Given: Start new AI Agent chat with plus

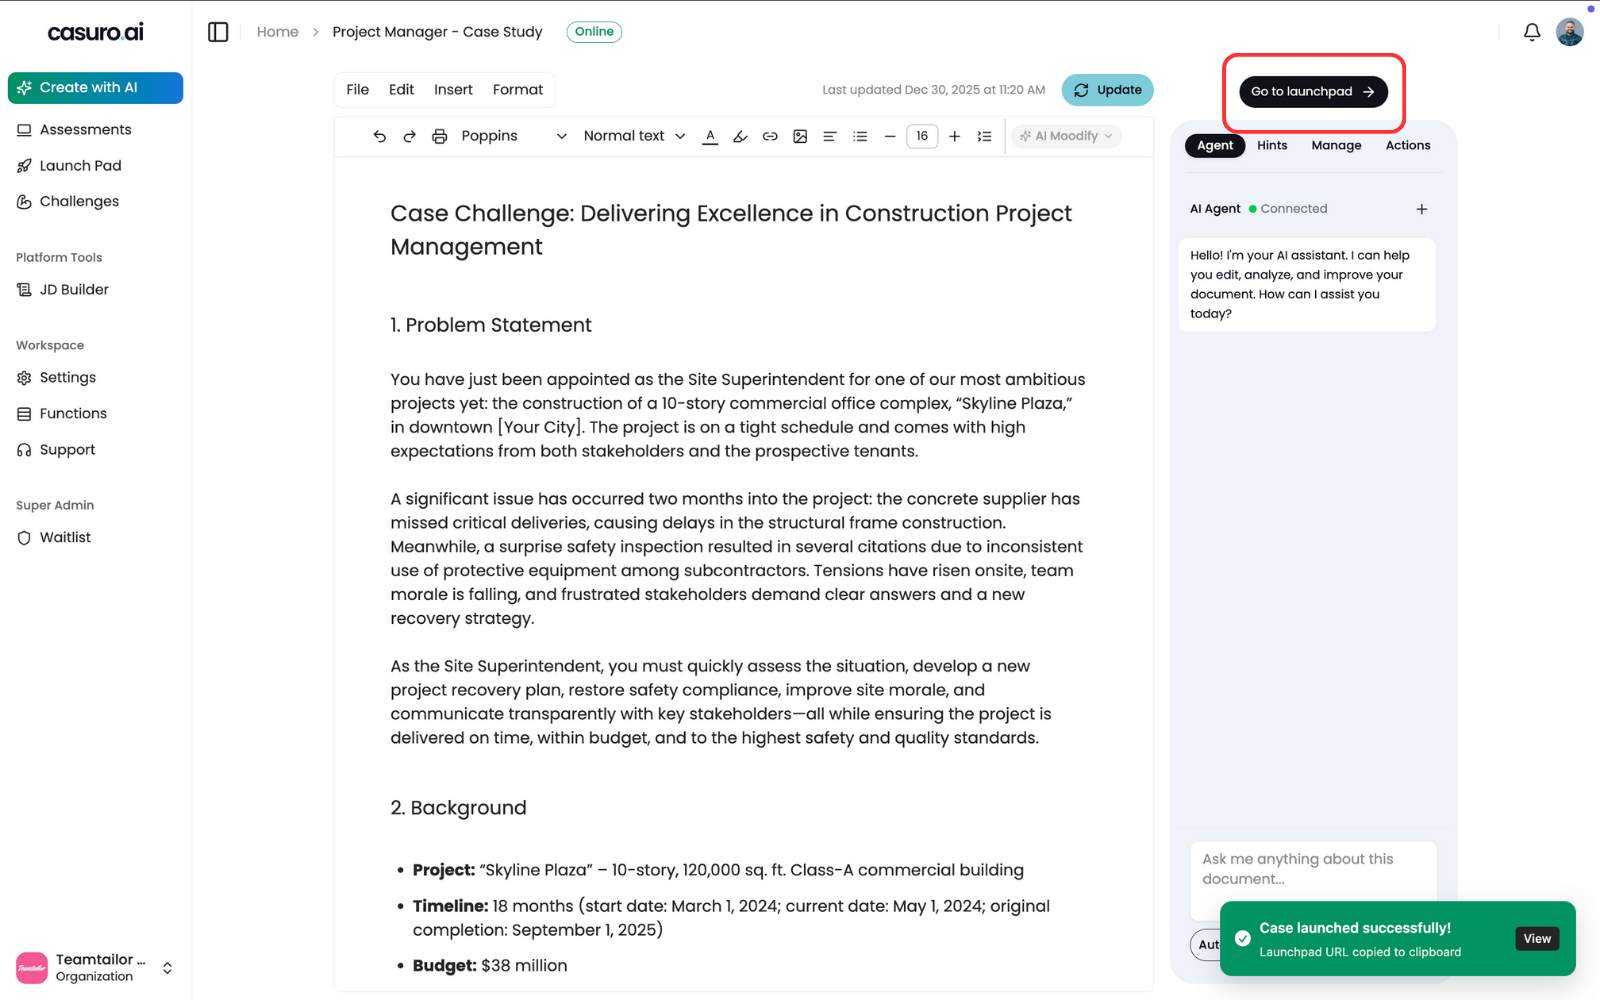Looking at the screenshot, I should point(1421,209).
